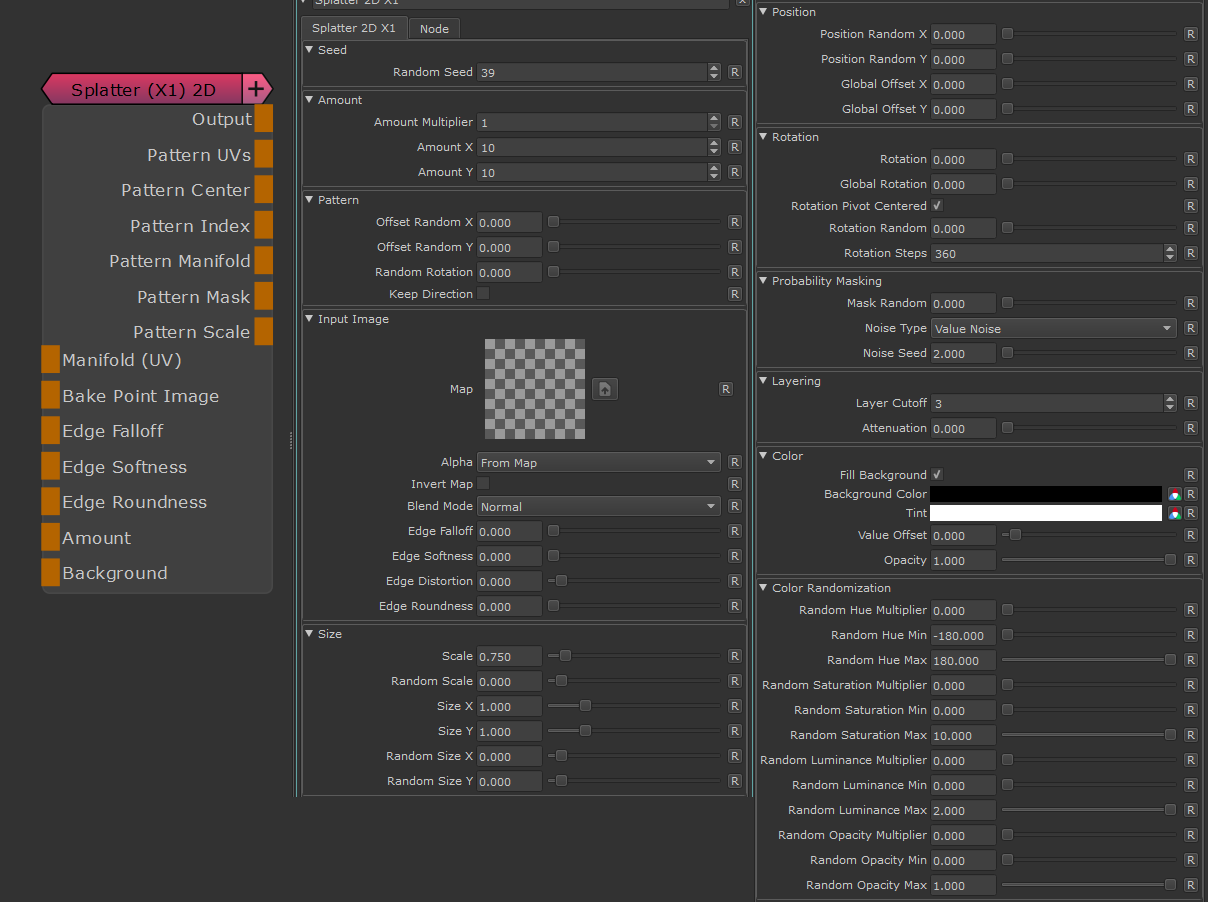
Task: Collapse the Color Randomization section
Action: (x=763, y=588)
